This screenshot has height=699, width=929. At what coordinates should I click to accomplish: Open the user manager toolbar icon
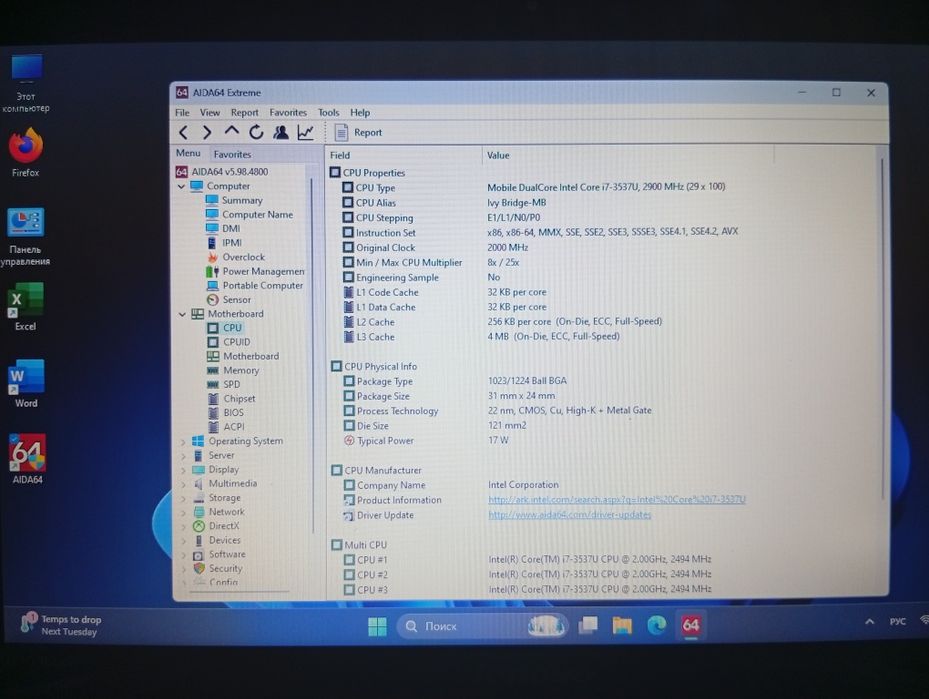tap(281, 132)
